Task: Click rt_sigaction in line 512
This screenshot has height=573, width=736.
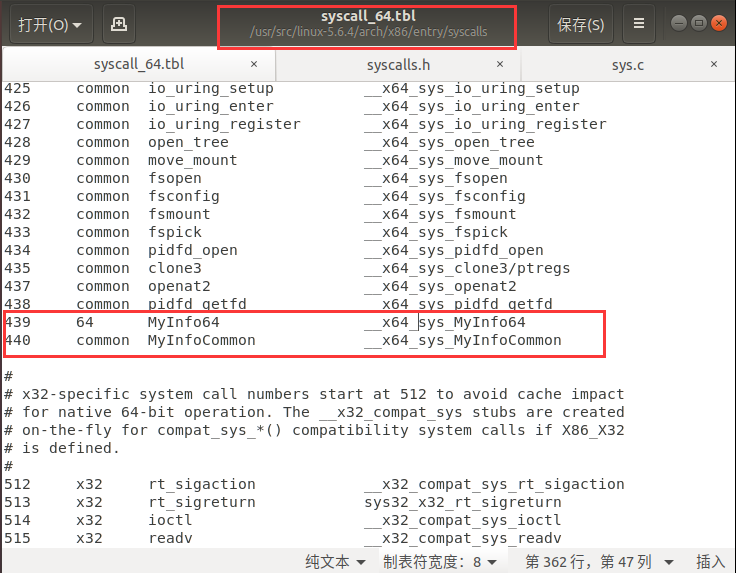Action: 202,484
